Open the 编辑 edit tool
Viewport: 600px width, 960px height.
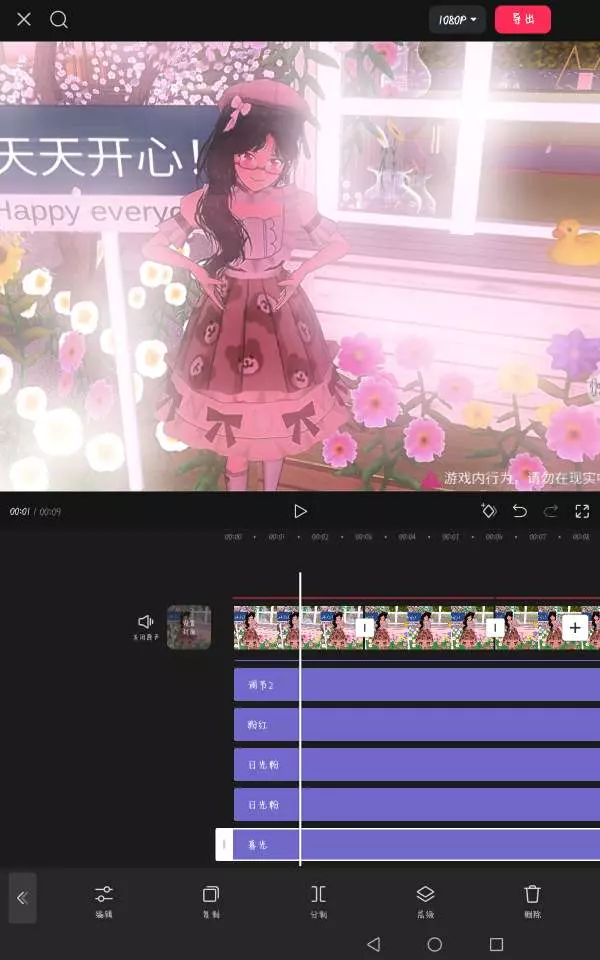click(104, 900)
